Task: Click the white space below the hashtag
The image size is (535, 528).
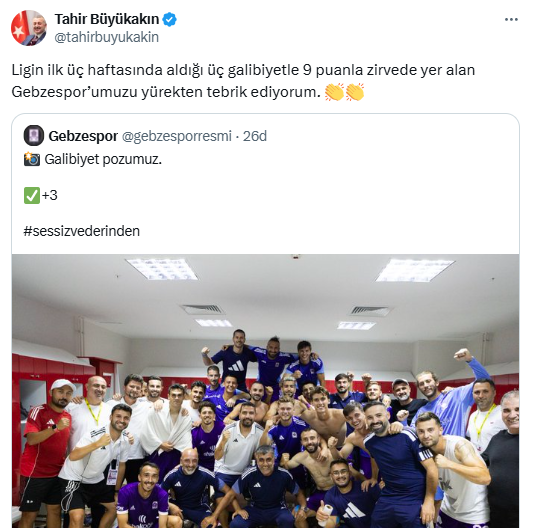Action: (x=265, y=246)
